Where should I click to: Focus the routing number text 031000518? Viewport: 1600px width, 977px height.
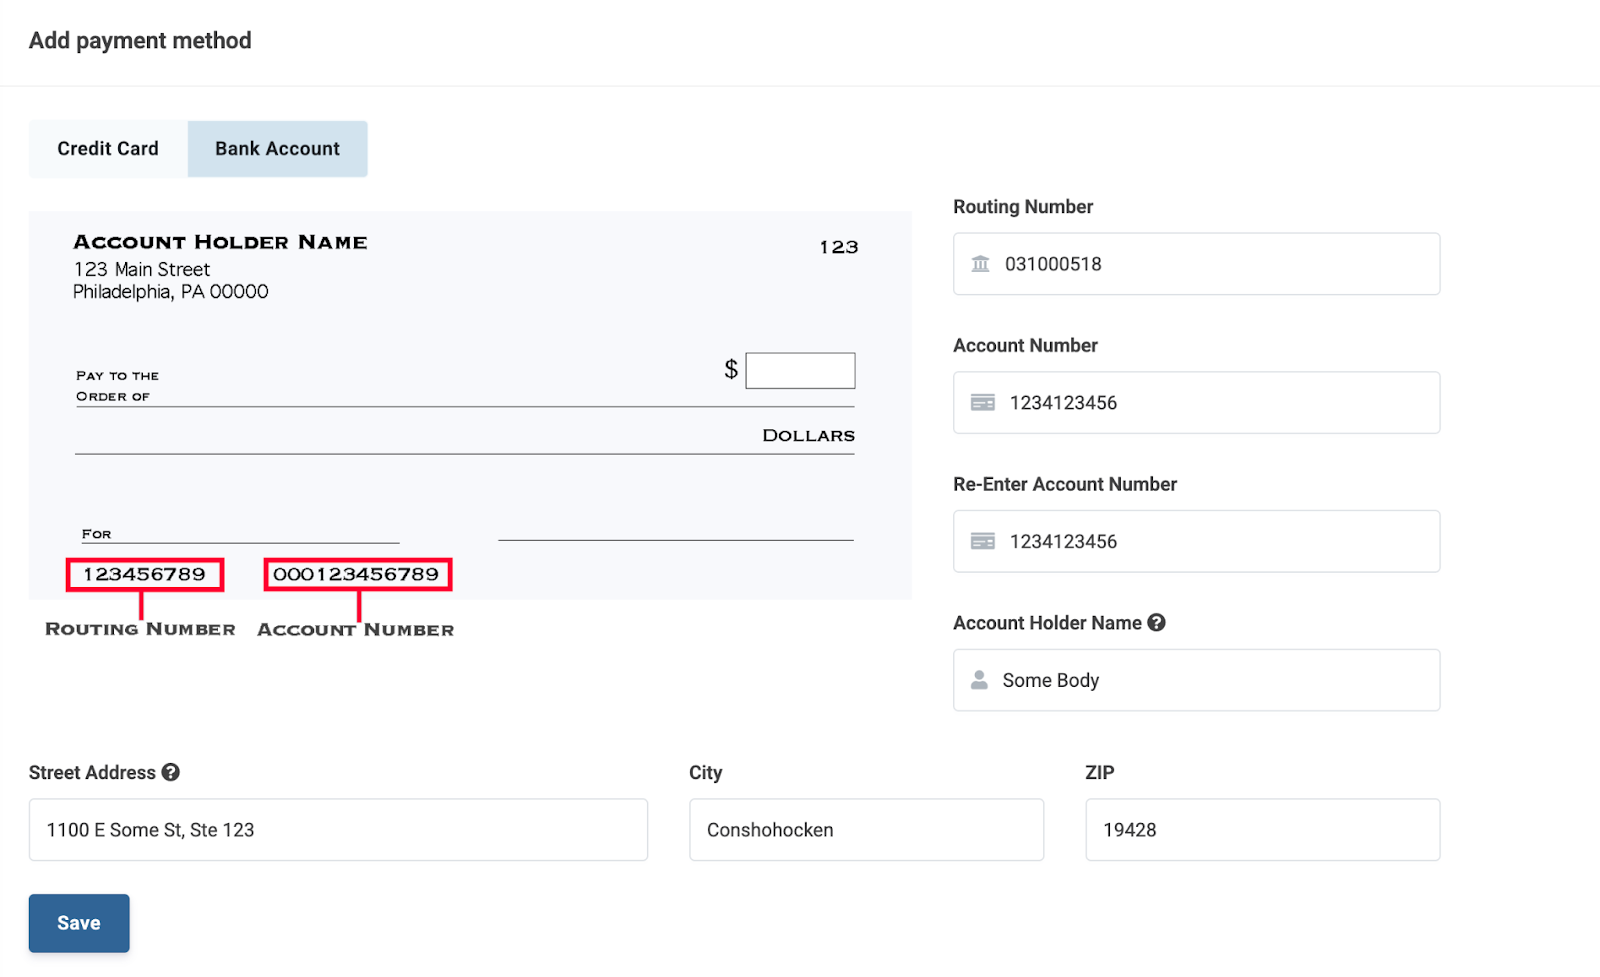(x=1053, y=264)
